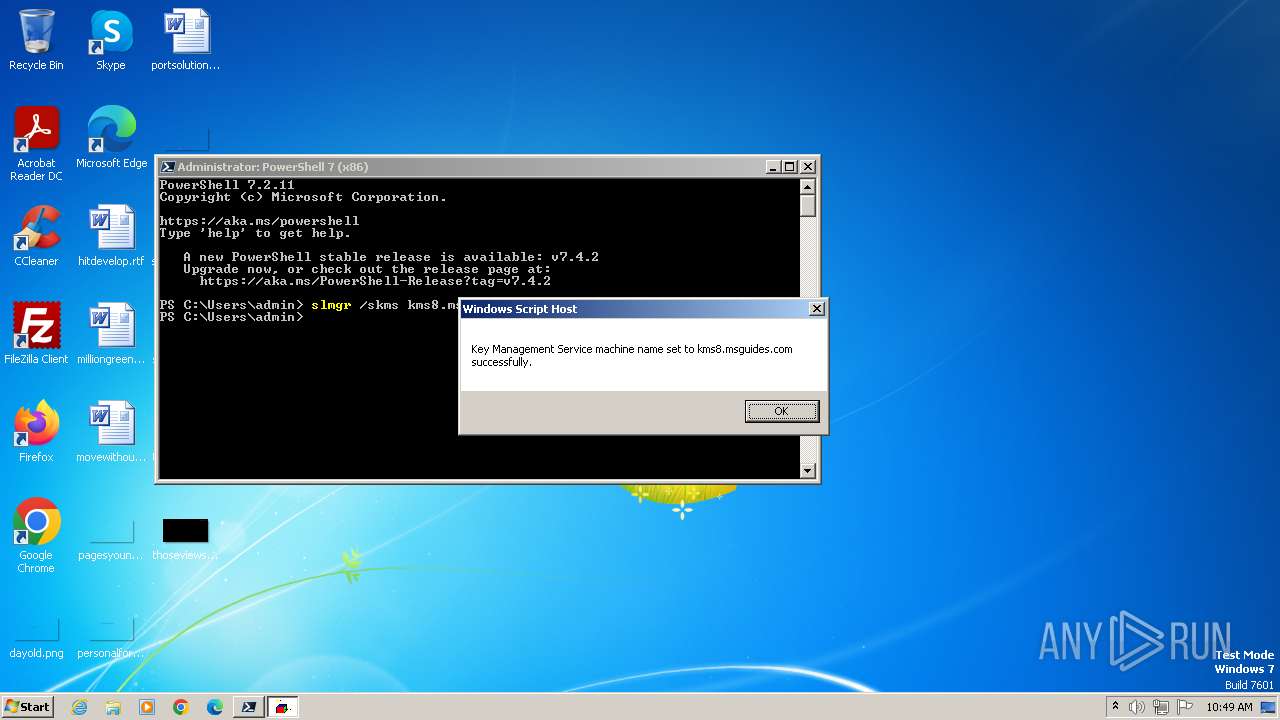Screen dimensions: 1280x720
Task: Launch FileZilla Client from desktop
Action: 36,334
